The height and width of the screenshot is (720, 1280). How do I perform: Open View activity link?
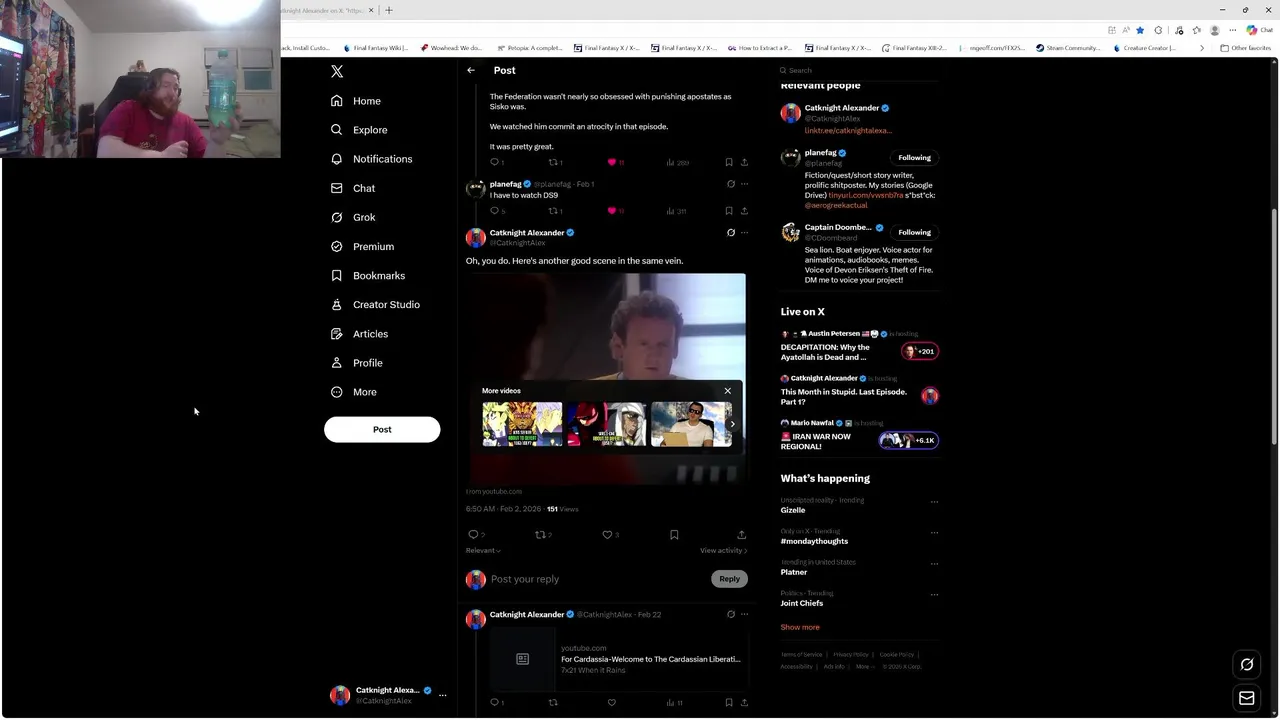[723, 551]
